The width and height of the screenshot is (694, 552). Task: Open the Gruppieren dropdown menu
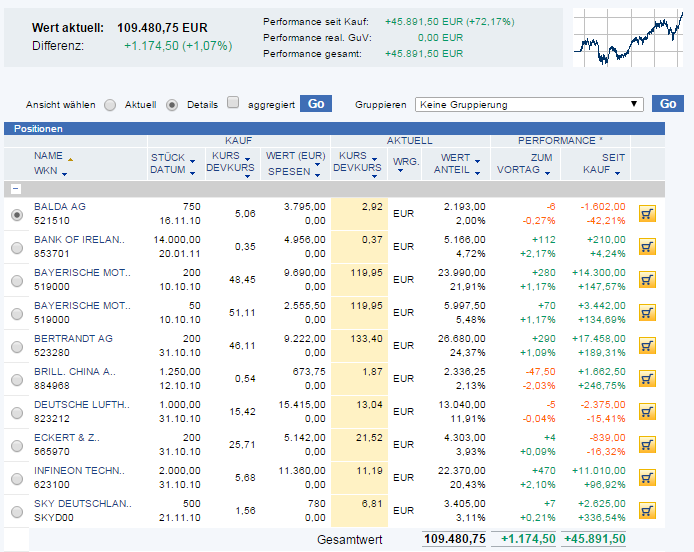click(530, 104)
